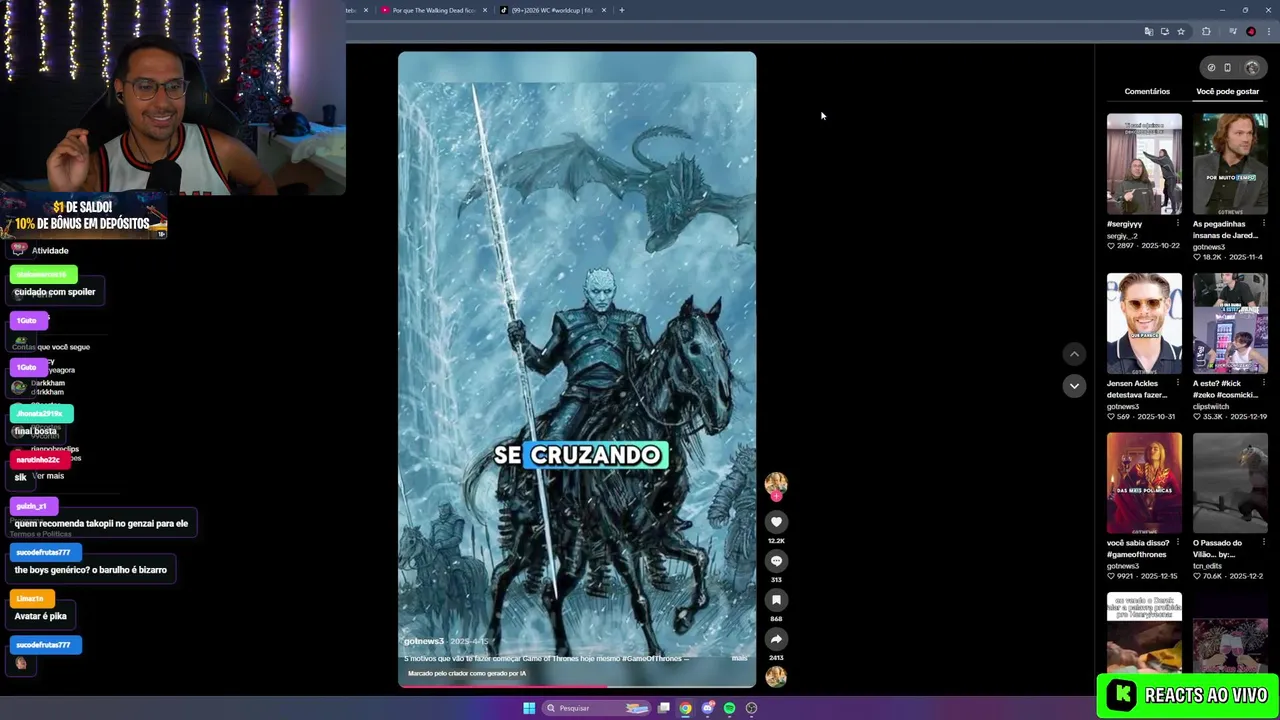The width and height of the screenshot is (1280, 720).
Task: Open 'As pegadinhas insanas de Jared' thumbnail
Action: coord(1230,163)
